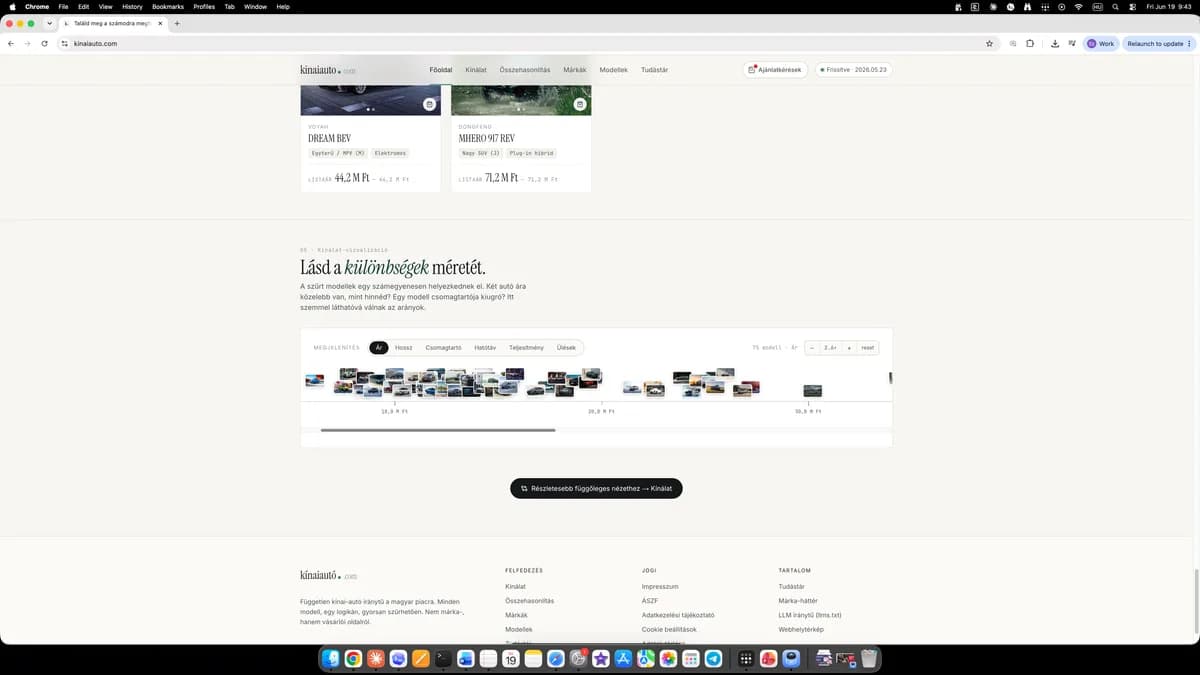Open Notes from the Dock

(533, 659)
